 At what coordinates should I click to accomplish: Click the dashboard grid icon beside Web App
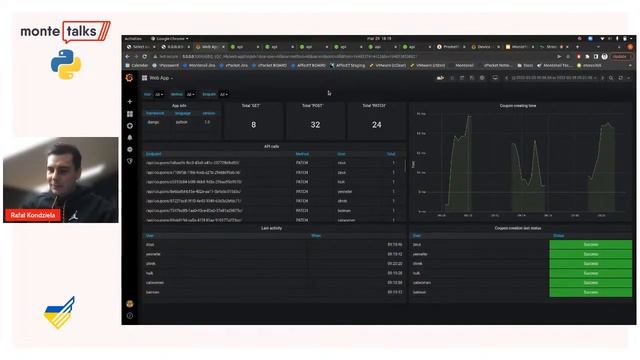[144, 78]
